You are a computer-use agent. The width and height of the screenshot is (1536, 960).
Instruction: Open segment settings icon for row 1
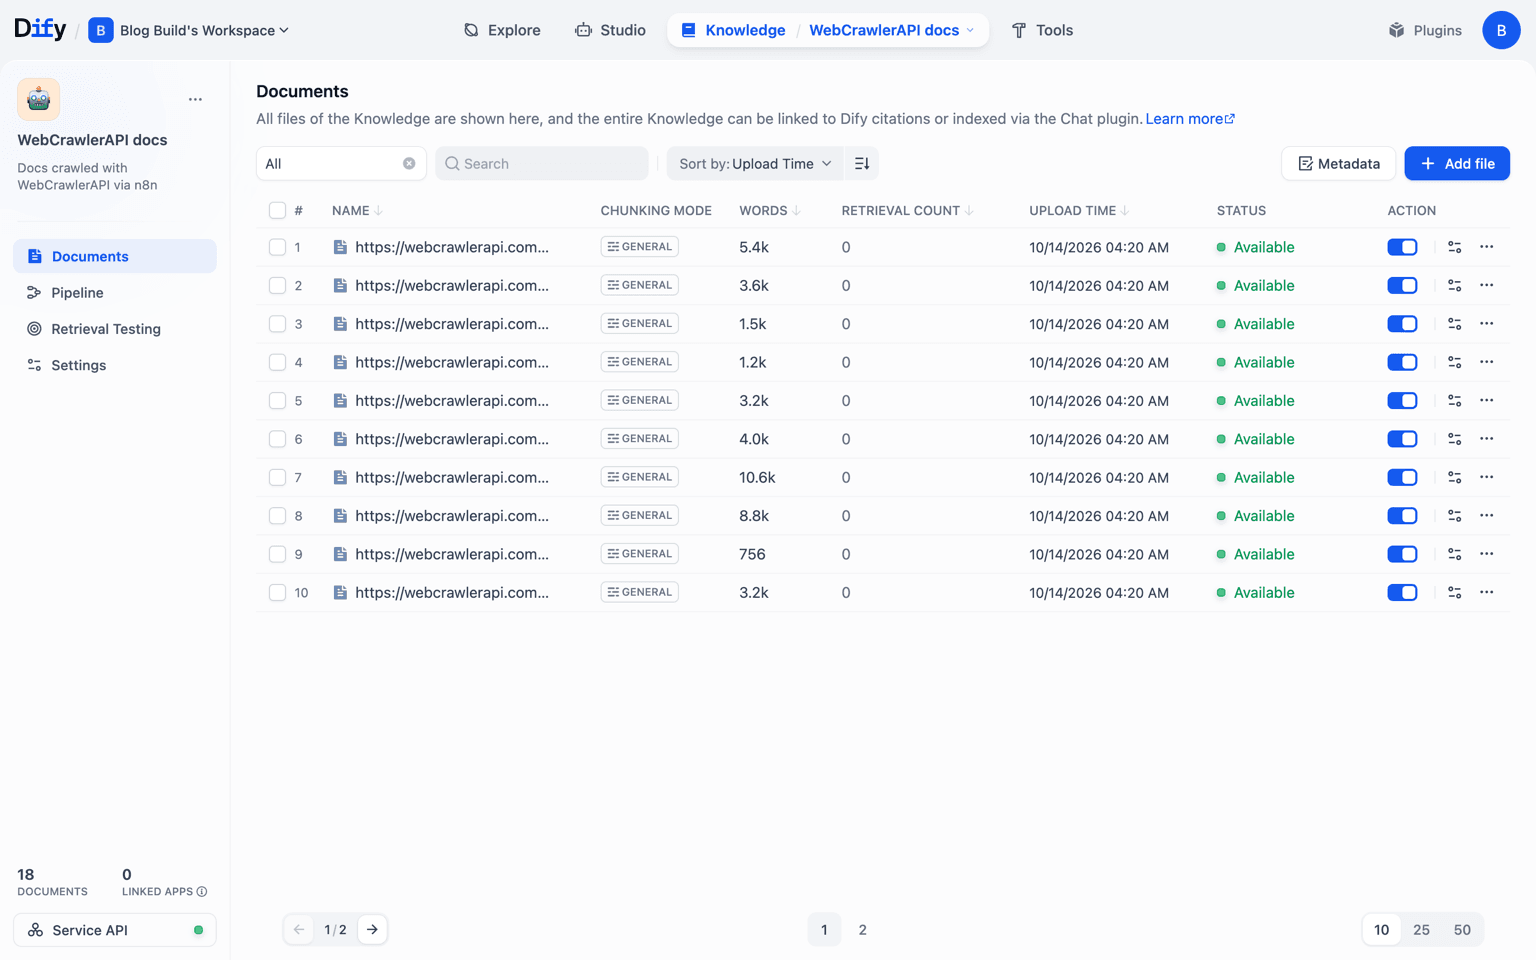(x=1454, y=247)
